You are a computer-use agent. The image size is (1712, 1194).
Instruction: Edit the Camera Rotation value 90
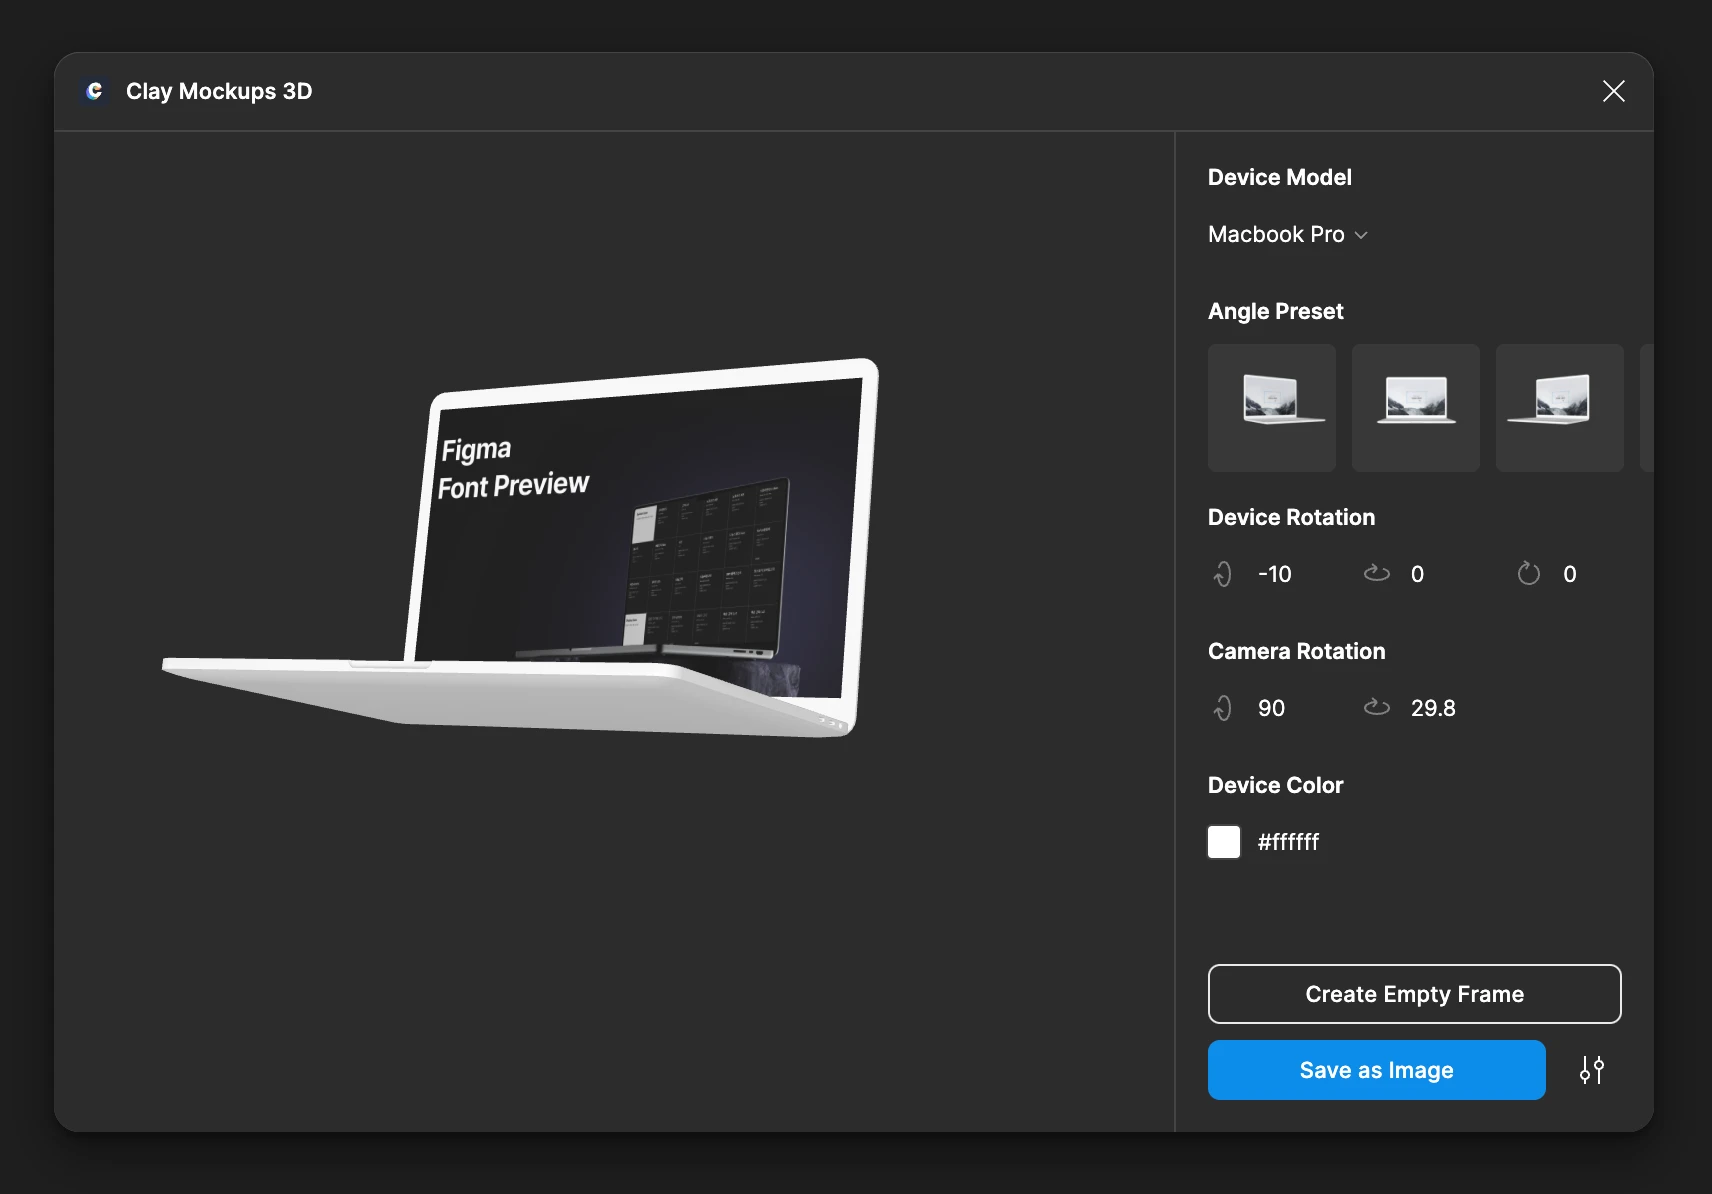pos(1271,708)
